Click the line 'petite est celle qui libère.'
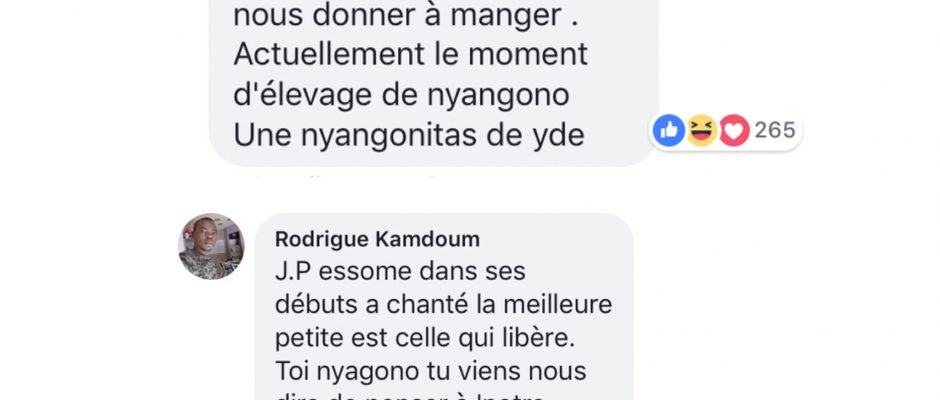Image resolution: width=940 pixels, height=400 pixels. pos(424,339)
